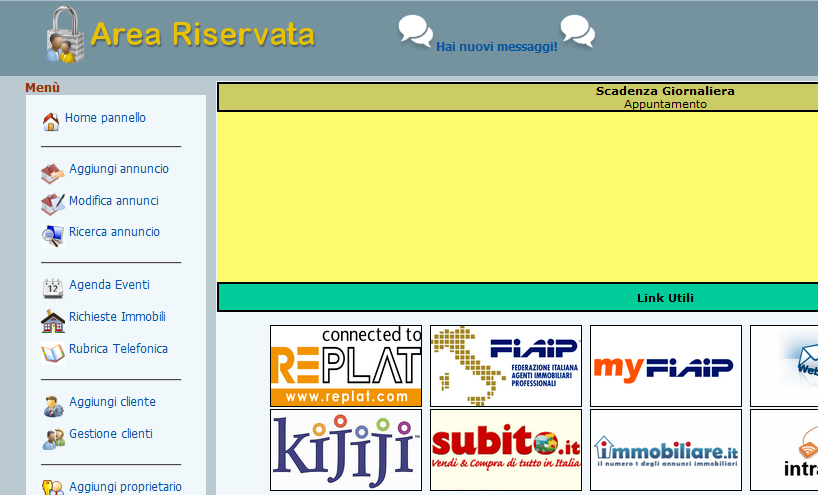Open the webmail envelope banner

(784, 366)
